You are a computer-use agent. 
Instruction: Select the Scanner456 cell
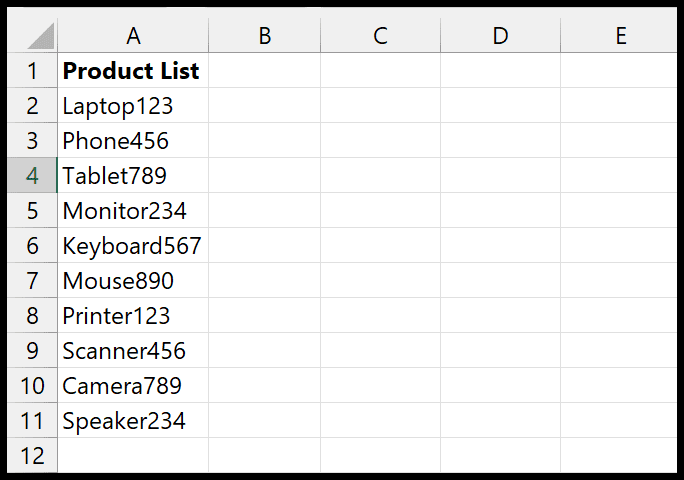(x=133, y=350)
